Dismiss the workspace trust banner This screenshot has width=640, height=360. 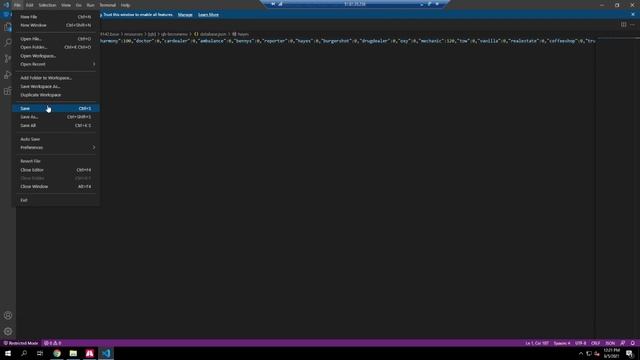click(x=633, y=14)
